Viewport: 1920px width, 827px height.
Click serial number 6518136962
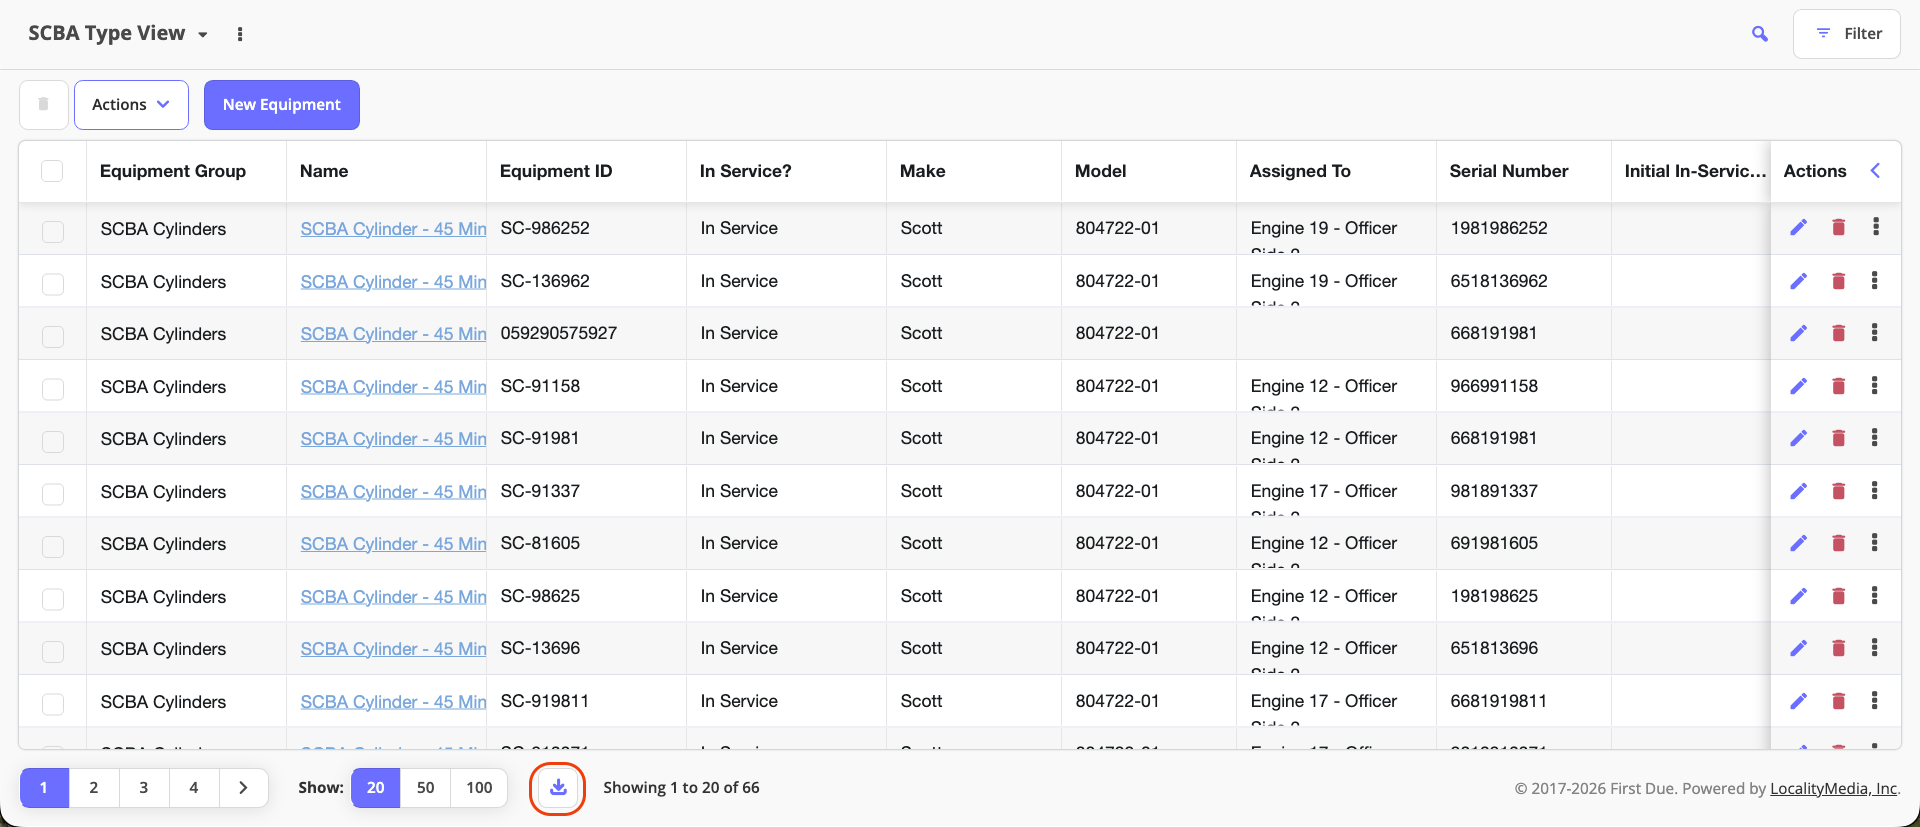click(1499, 281)
